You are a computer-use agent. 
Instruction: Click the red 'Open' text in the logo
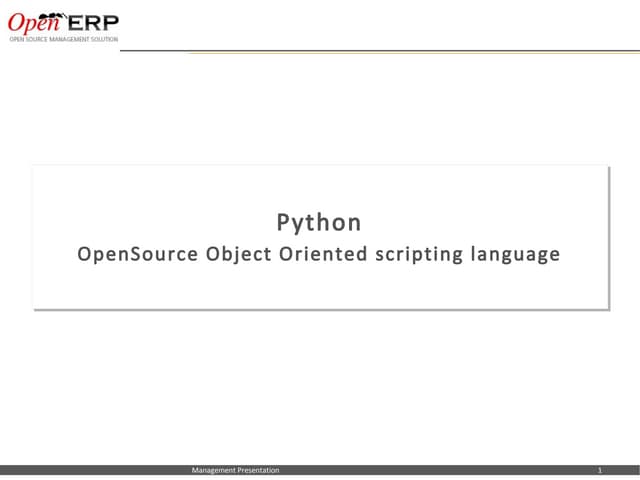pyautogui.click(x=30, y=23)
